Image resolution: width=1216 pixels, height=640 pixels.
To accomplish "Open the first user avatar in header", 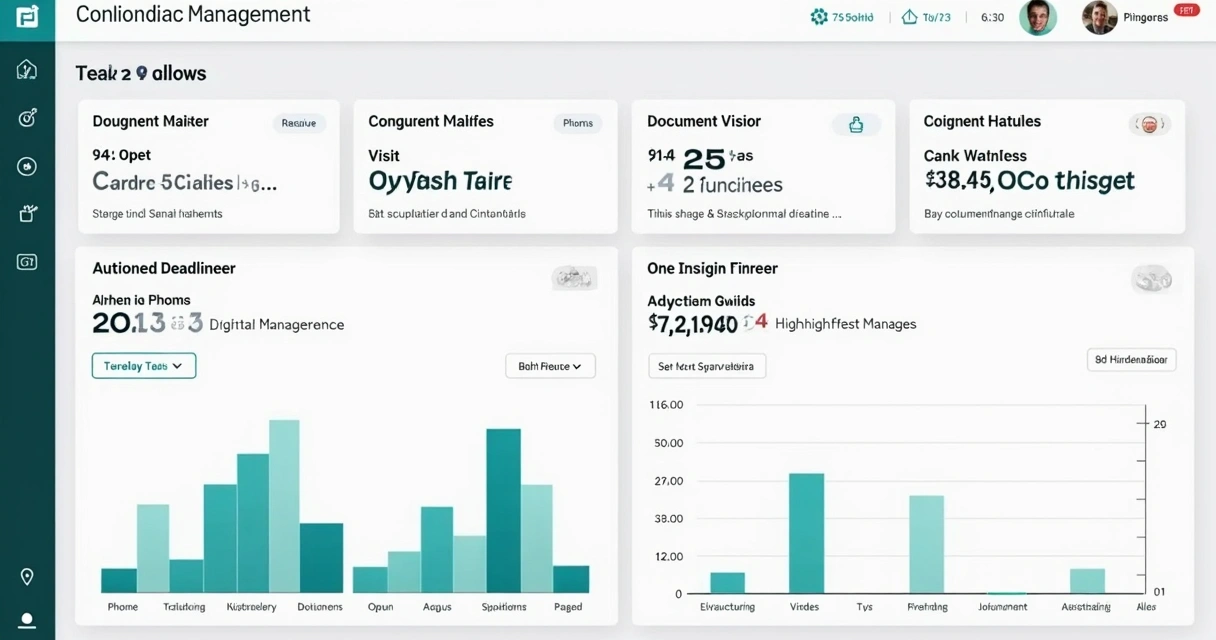I will [x=1038, y=17].
